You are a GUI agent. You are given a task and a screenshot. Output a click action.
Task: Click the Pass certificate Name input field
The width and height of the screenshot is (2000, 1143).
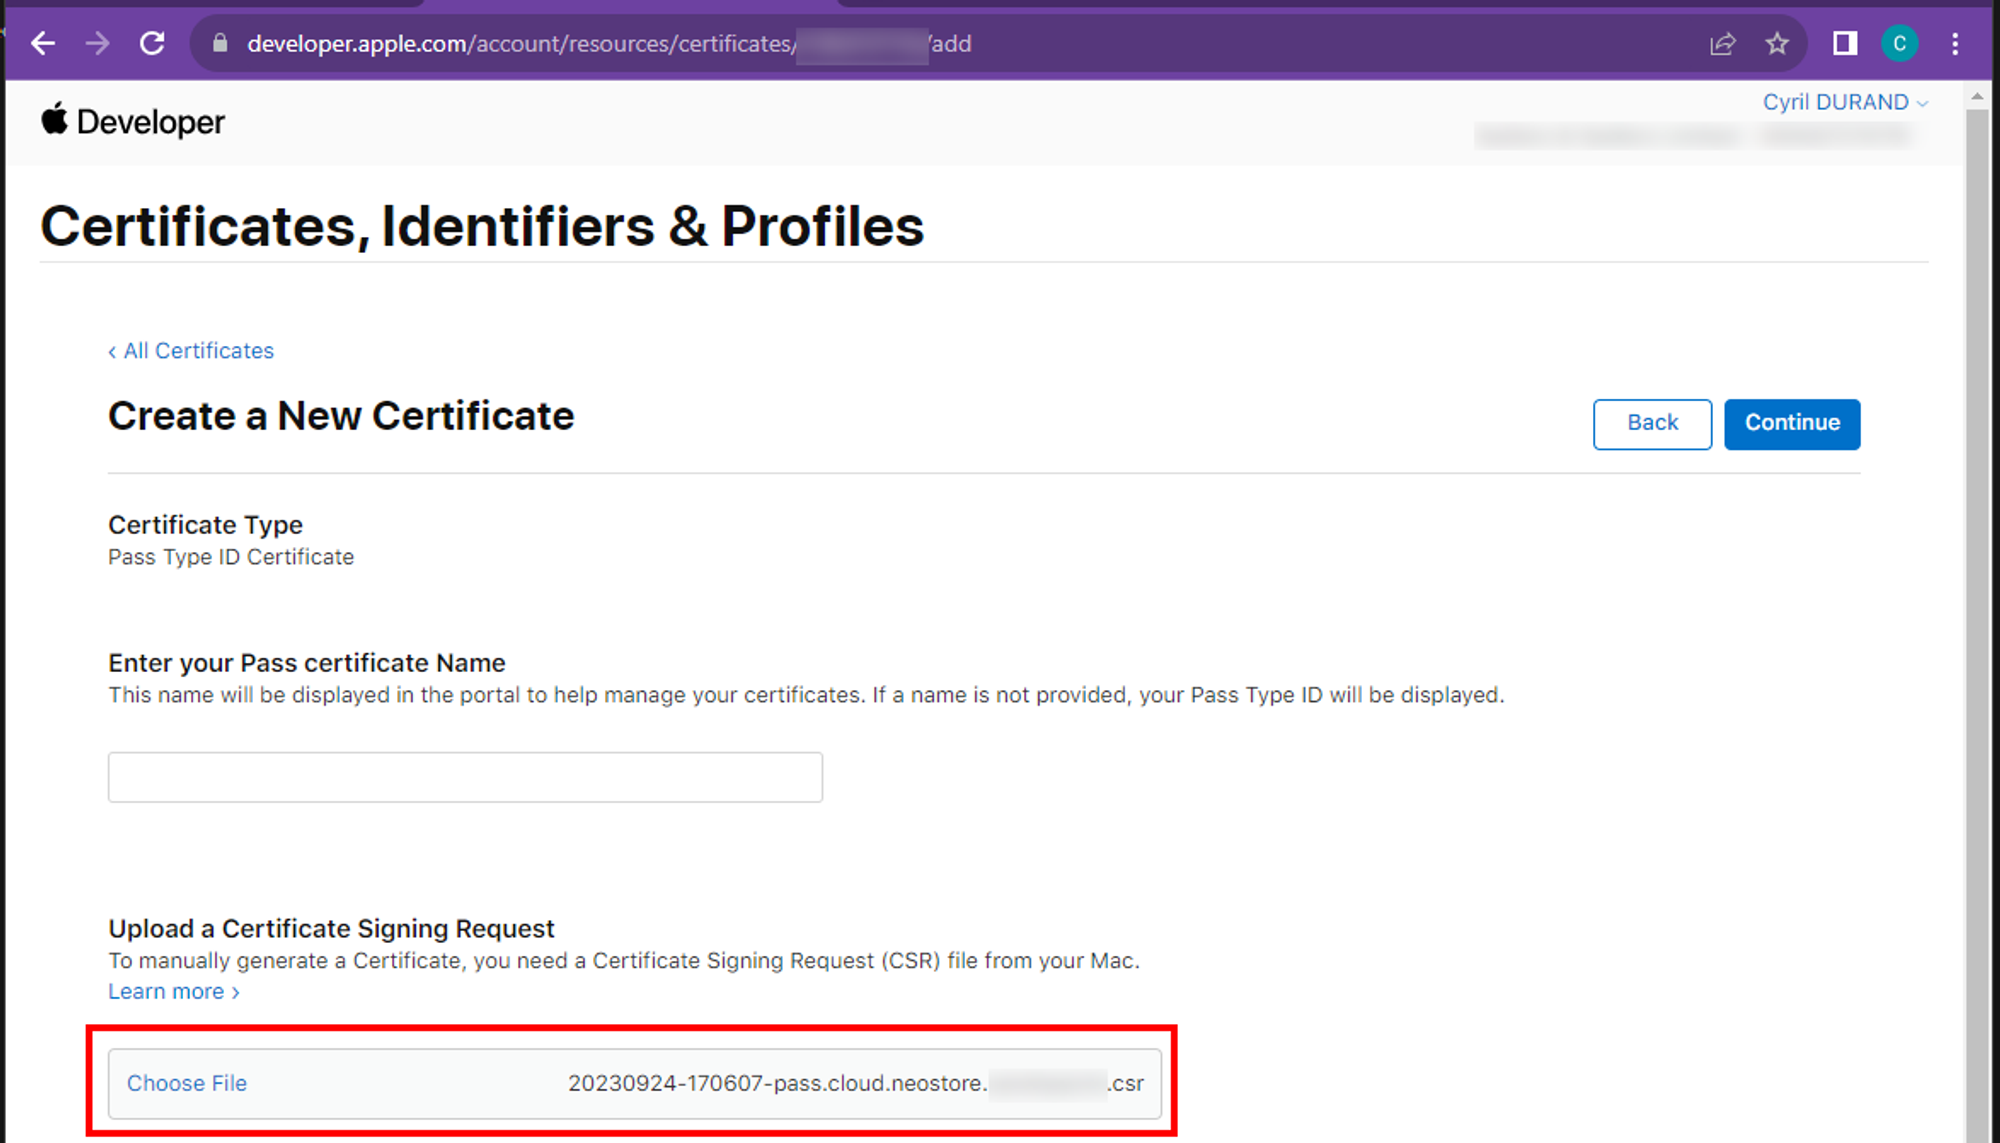464,777
